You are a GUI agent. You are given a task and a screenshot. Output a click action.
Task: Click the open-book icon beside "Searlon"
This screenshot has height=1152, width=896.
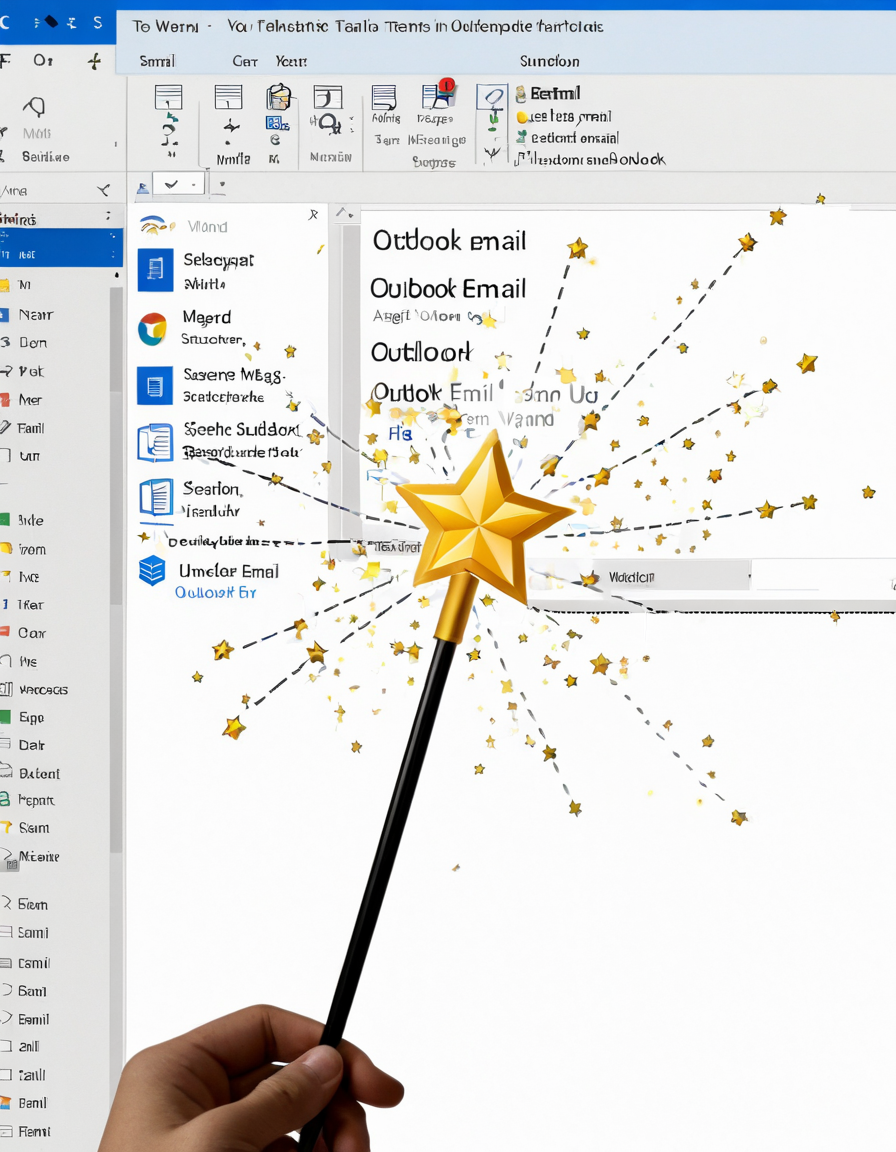tap(156, 497)
